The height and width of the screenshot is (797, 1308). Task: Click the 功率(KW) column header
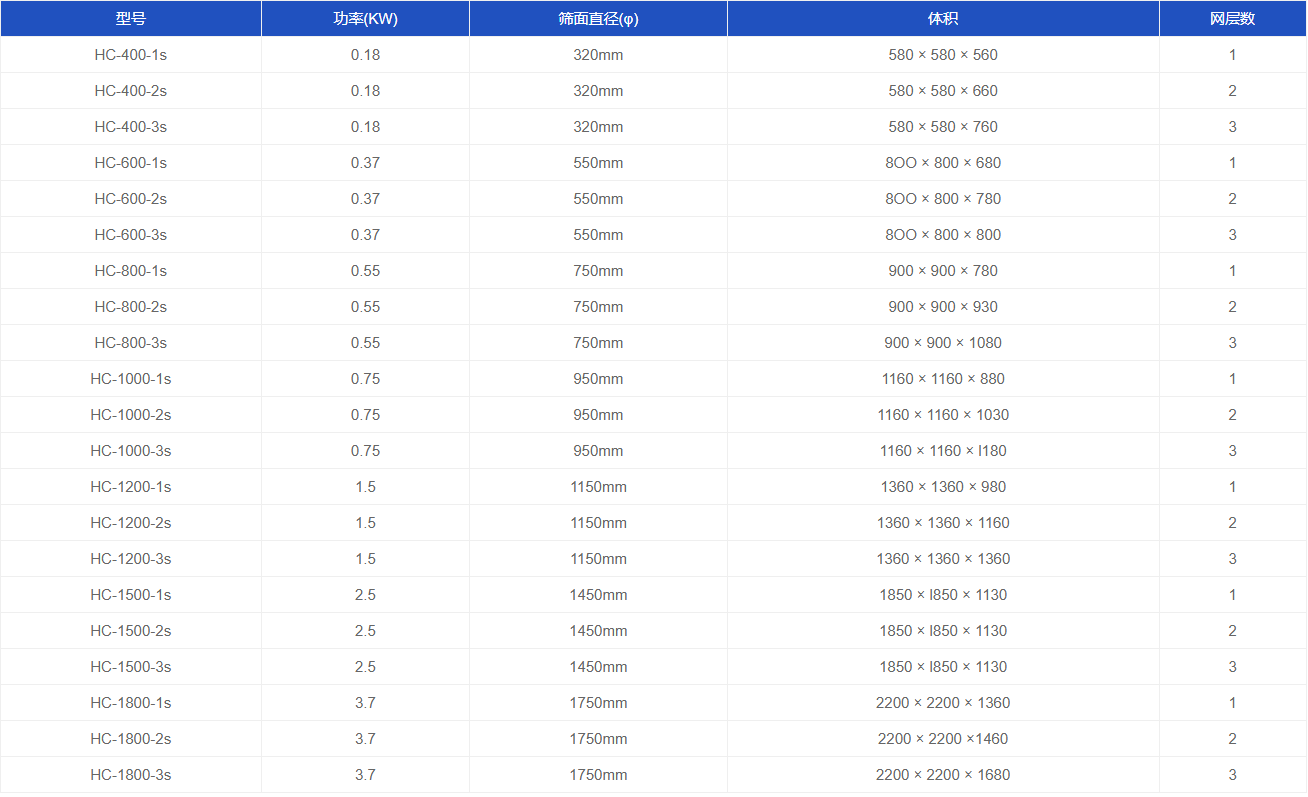click(366, 19)
